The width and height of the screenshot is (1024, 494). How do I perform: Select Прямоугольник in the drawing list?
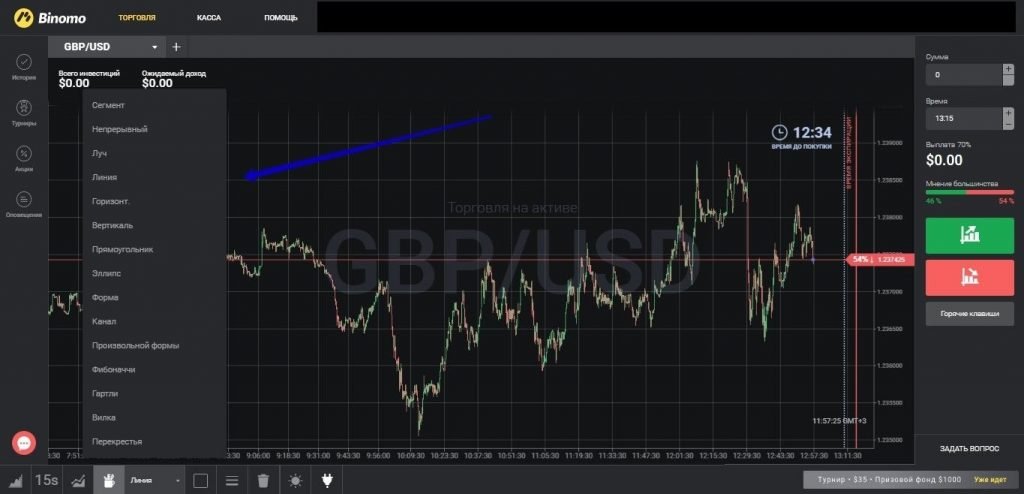coord(122,249)
